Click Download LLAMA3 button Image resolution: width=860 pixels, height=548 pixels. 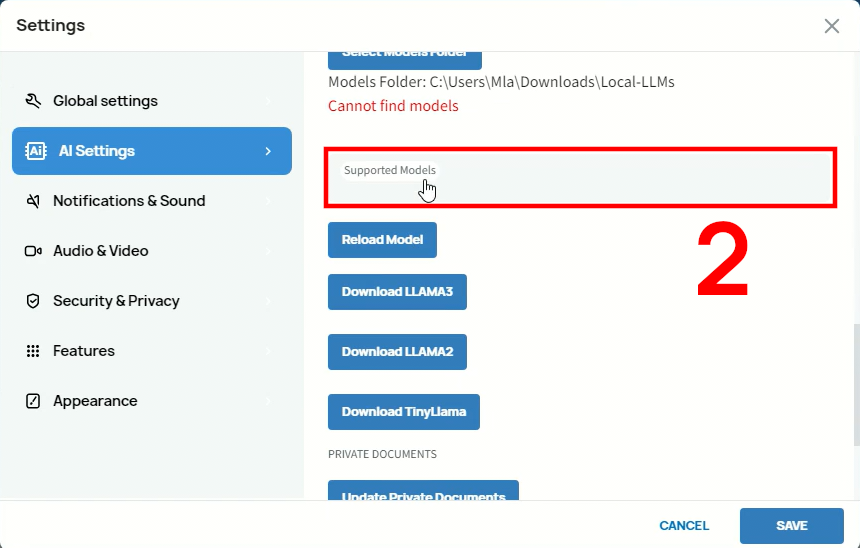coord(397,292)
